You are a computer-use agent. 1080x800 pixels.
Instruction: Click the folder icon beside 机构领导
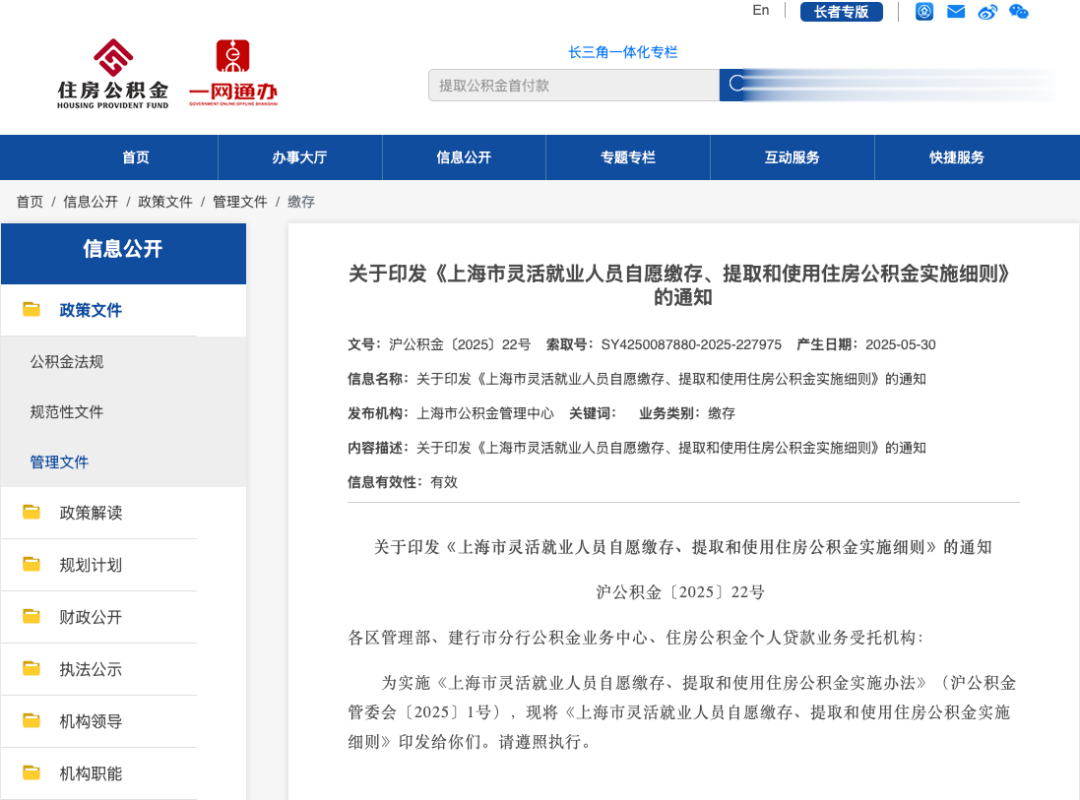(x=31, y=721)
